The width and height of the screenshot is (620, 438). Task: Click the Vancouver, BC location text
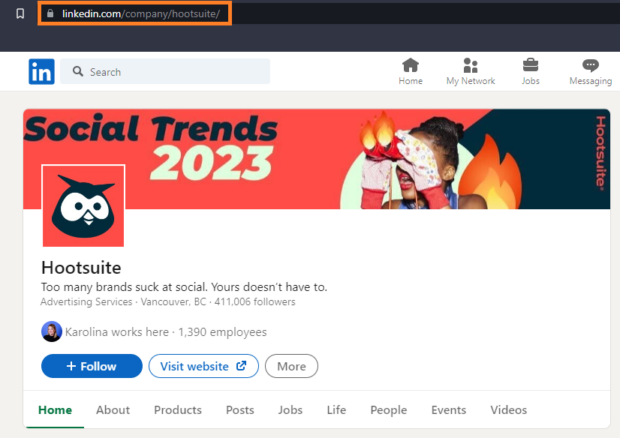[x=173, y=302]
